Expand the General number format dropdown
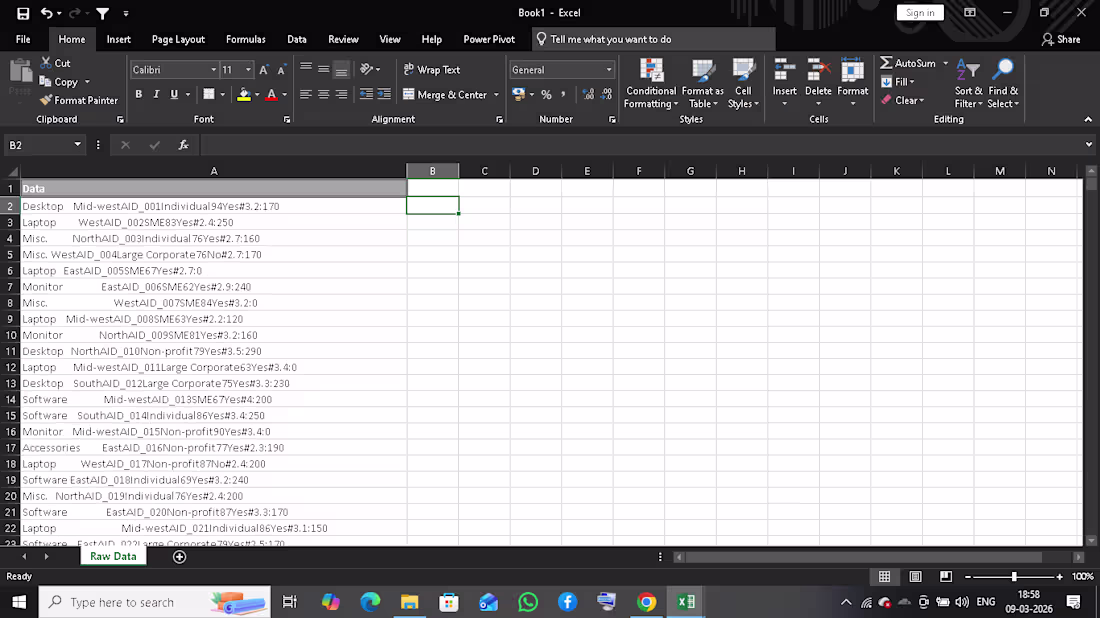Viewport: 1100px width, 618px height. [x=608, y=70]
